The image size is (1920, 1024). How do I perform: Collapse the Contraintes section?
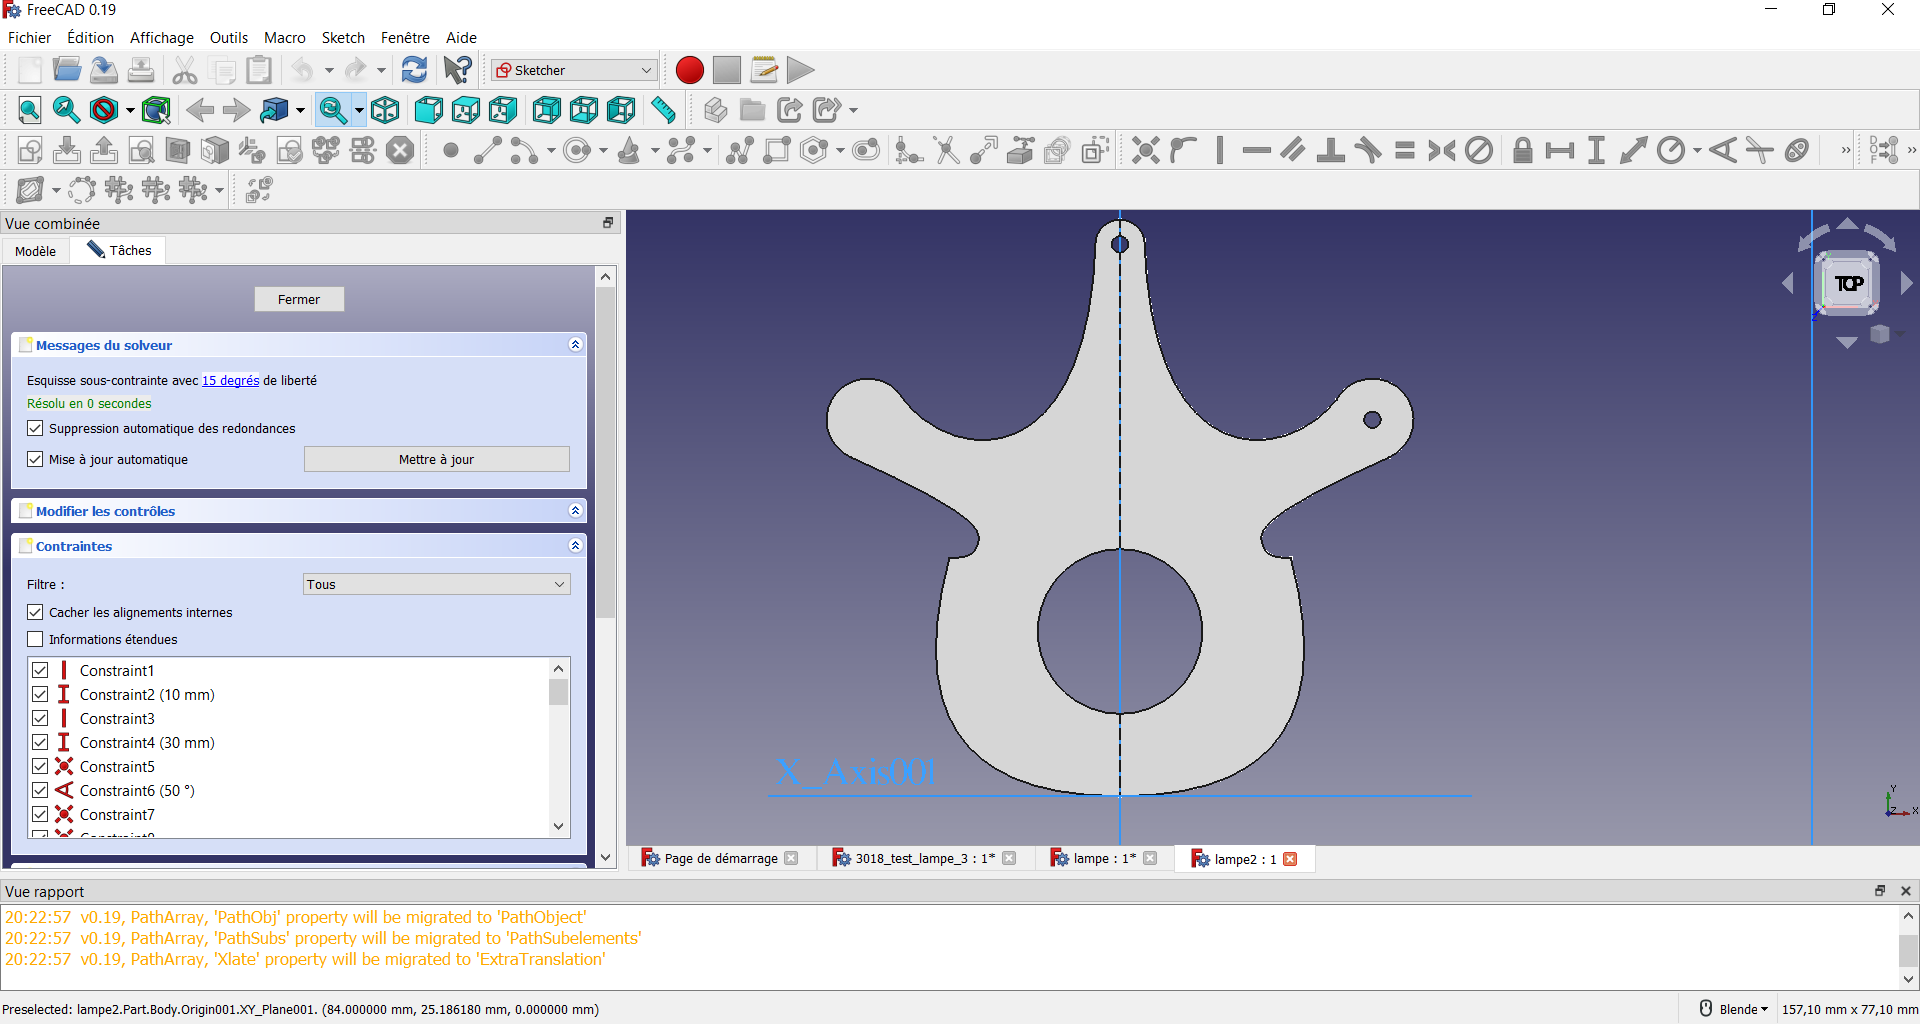[575, 546]
